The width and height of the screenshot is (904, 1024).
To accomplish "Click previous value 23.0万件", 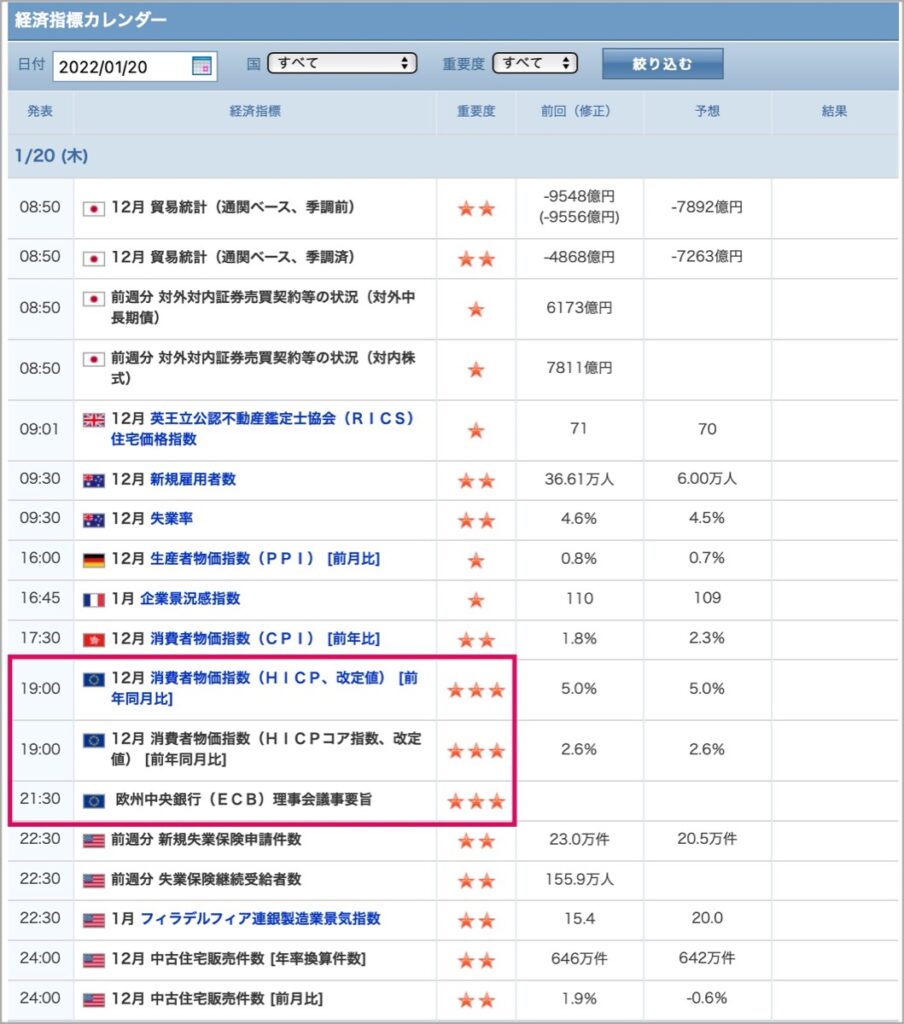I will point(579,839).
